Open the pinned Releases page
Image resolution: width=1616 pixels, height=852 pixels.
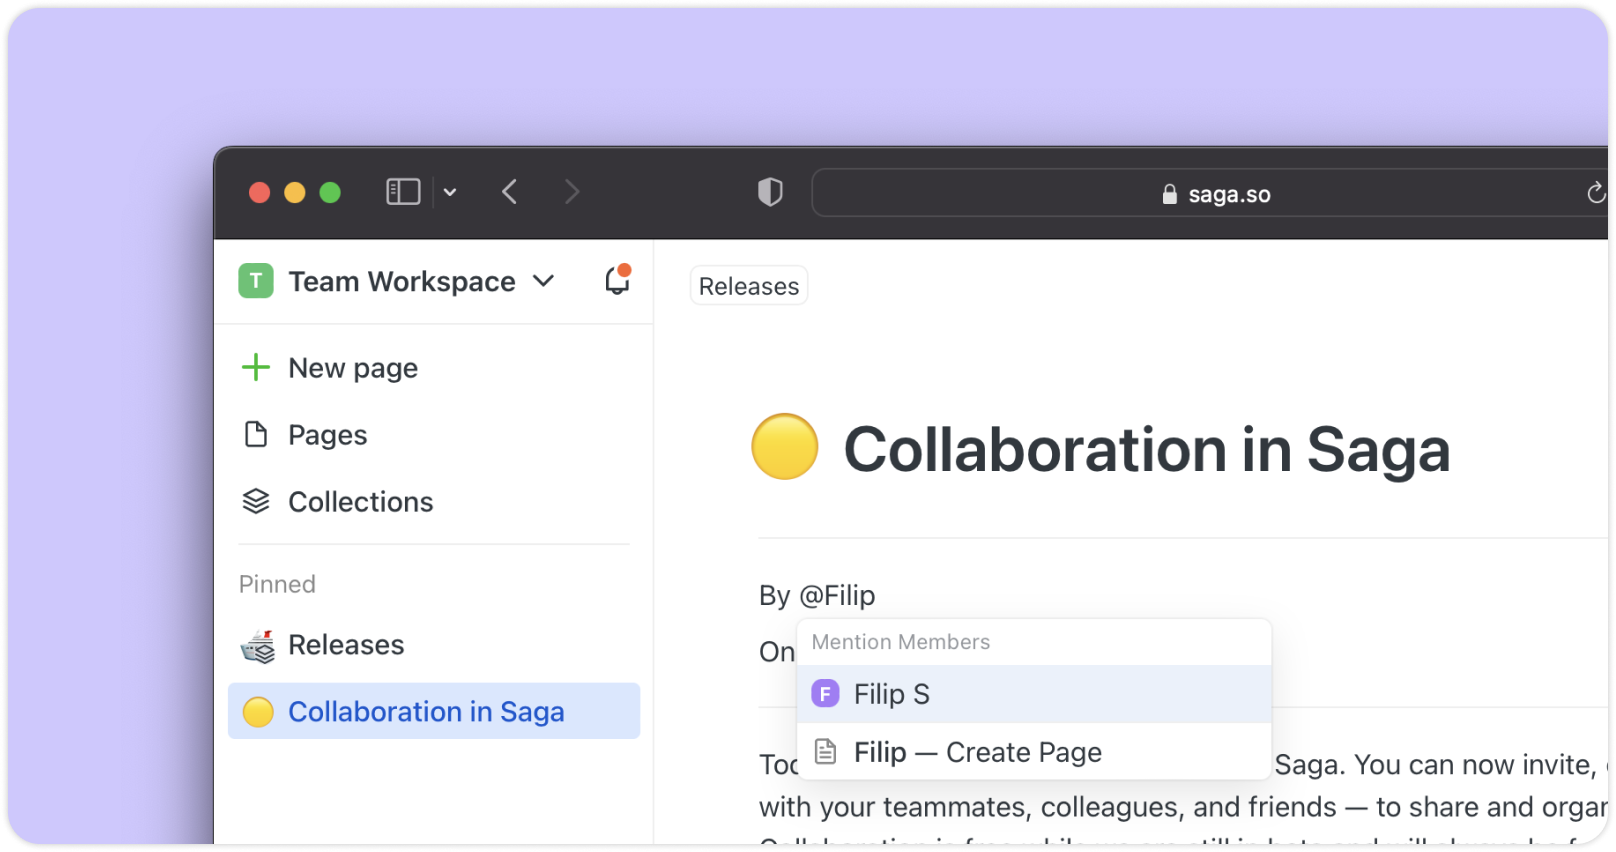tap(346, 645)
